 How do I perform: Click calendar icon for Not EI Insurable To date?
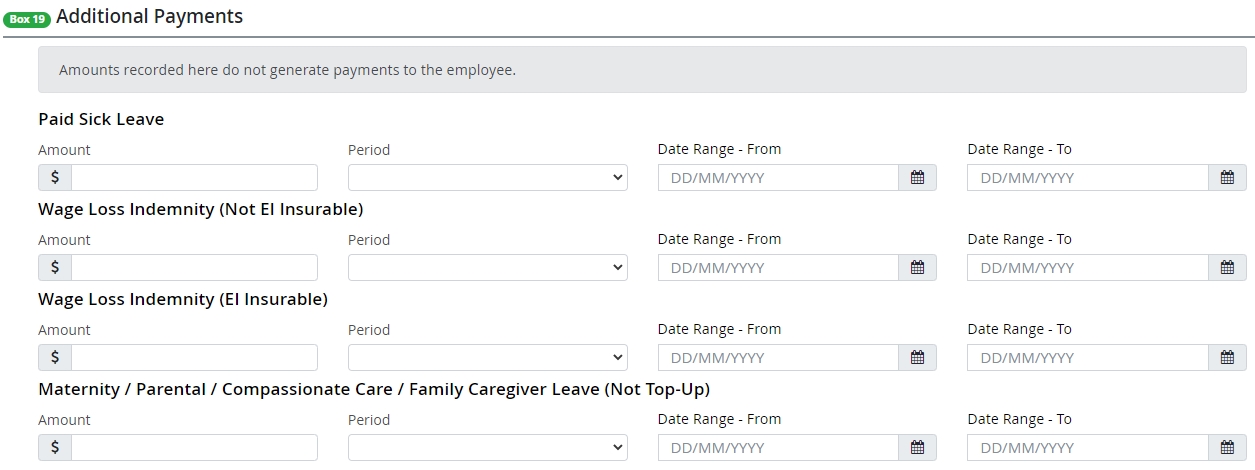pyautogui.click(x=1227, y=268)
